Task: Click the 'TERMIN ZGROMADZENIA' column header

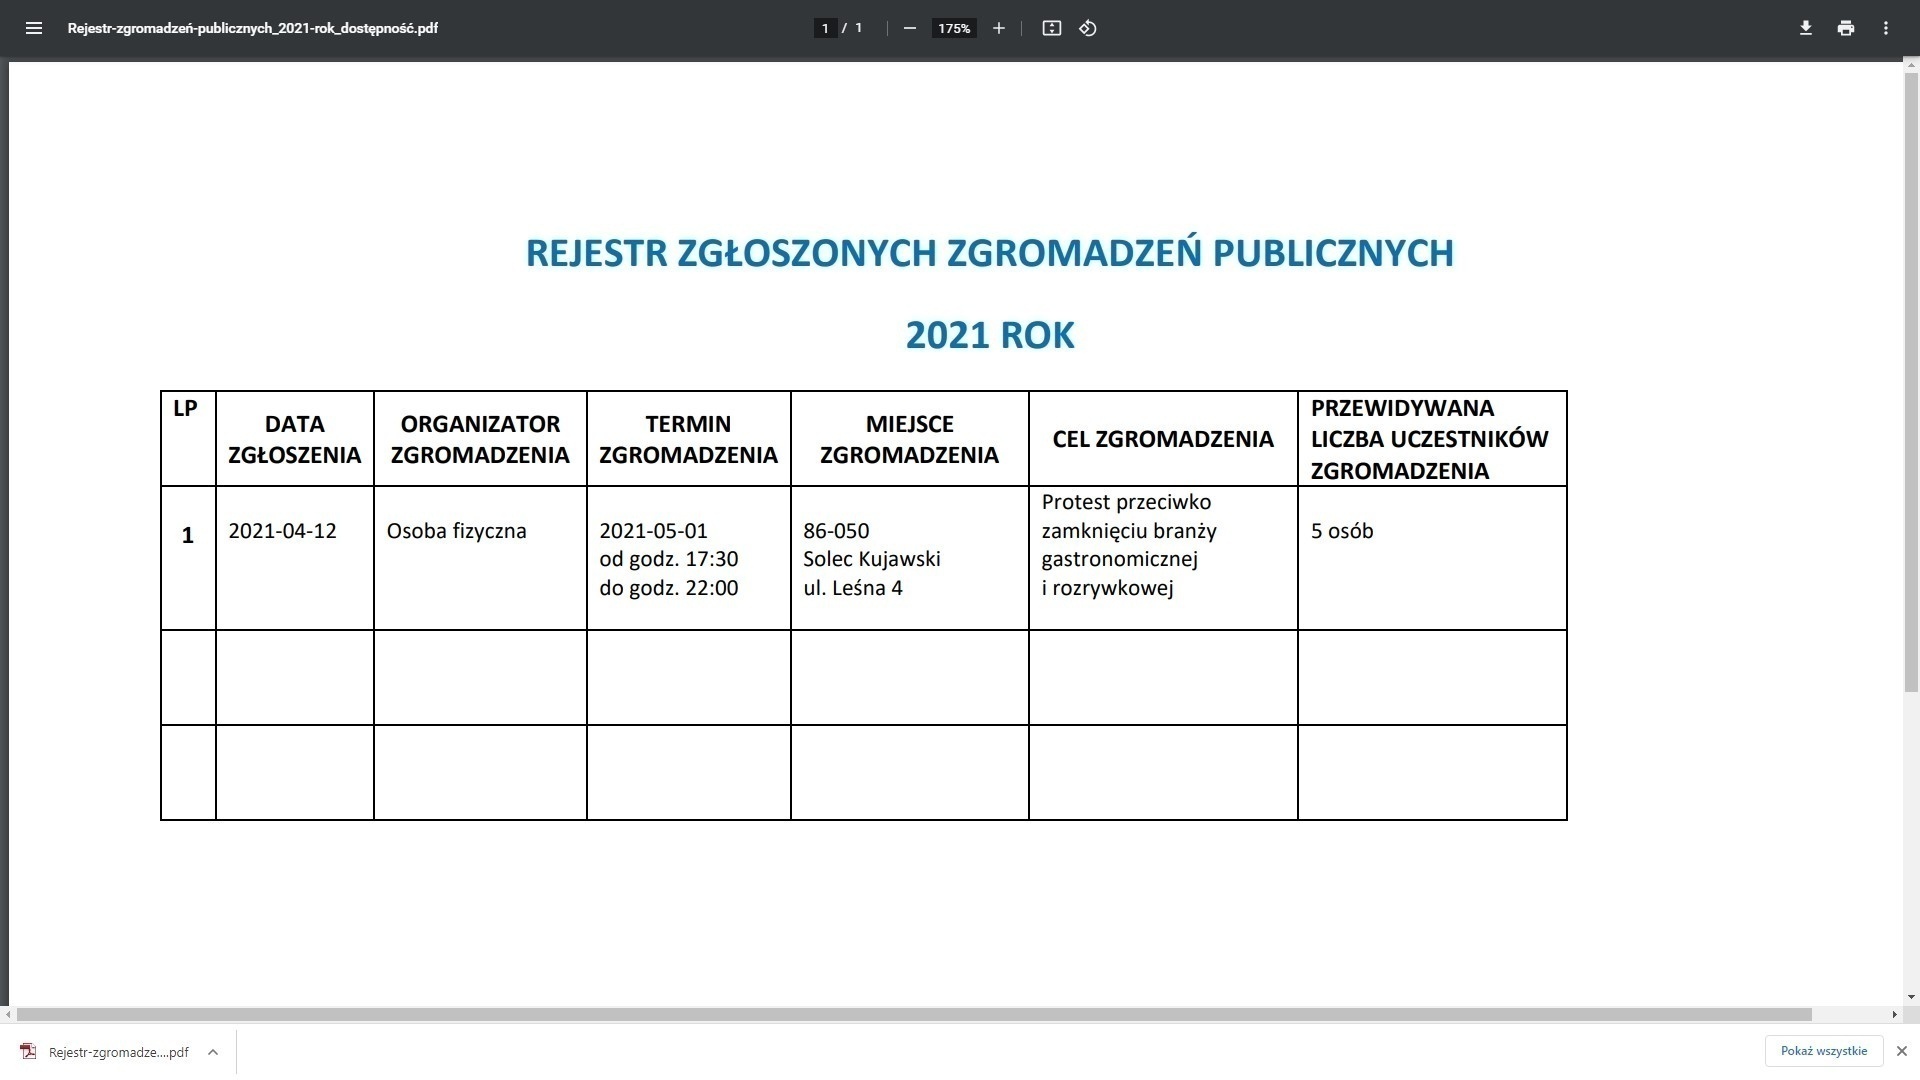Action: [x=688, y=439]
